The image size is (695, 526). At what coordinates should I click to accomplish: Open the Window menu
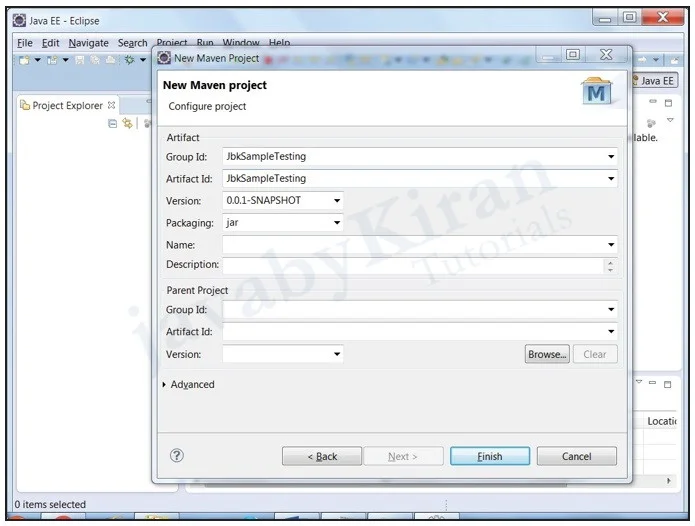[241, 43]
